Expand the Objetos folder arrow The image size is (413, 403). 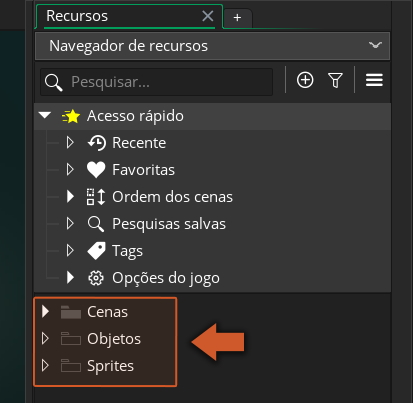coord(45,339)
